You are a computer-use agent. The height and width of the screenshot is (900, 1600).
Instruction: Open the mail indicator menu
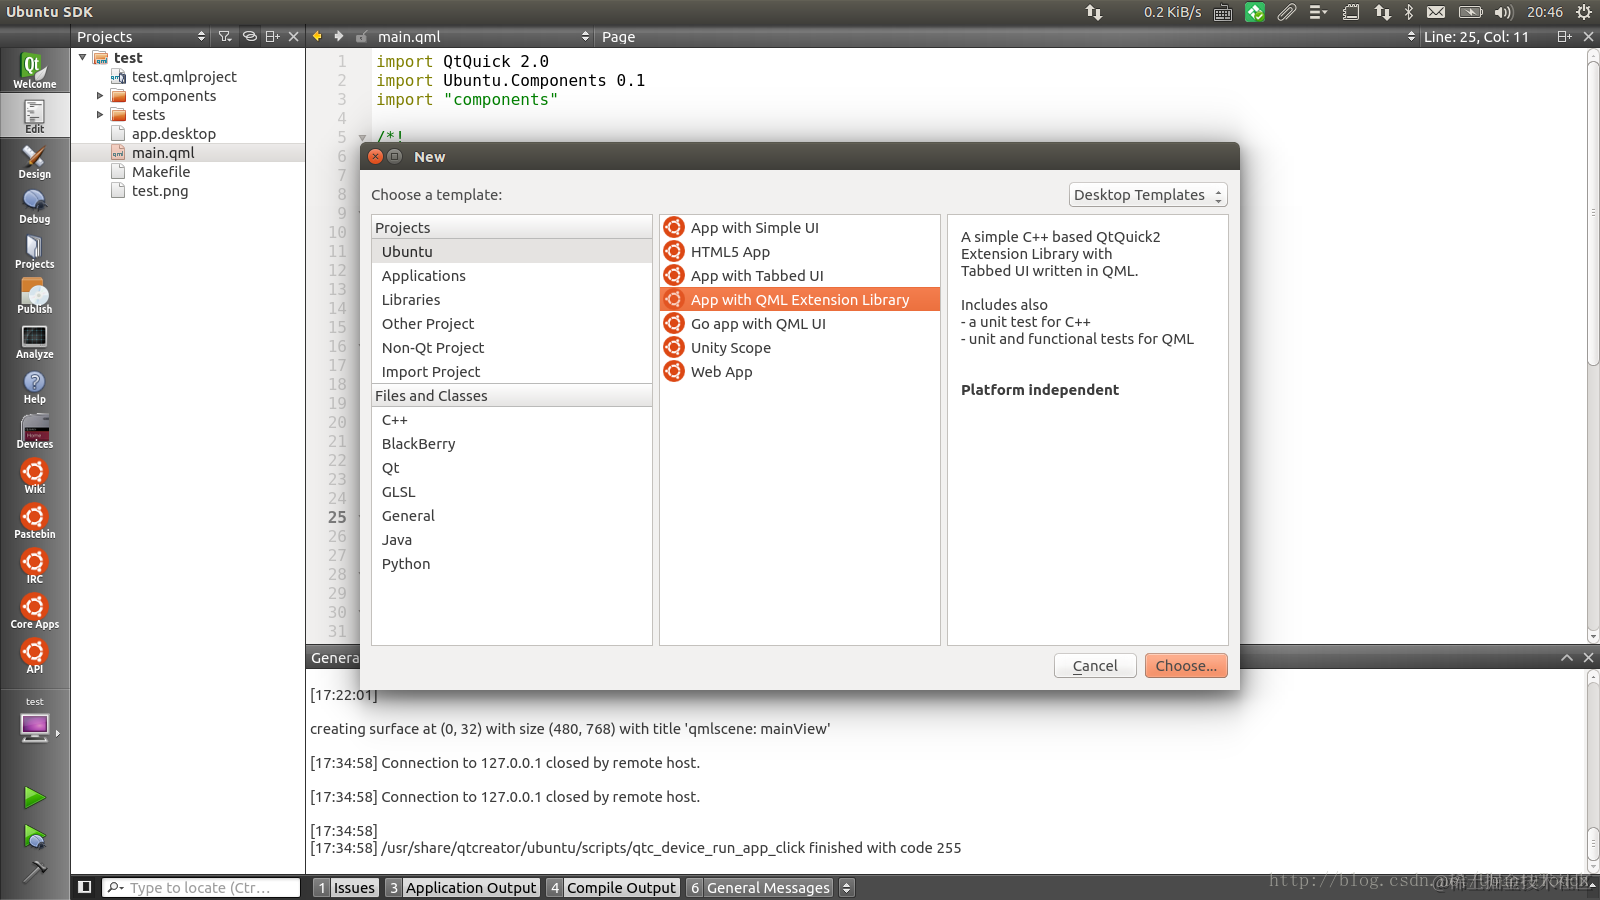pyautogui.click(x=1436, y=12)
